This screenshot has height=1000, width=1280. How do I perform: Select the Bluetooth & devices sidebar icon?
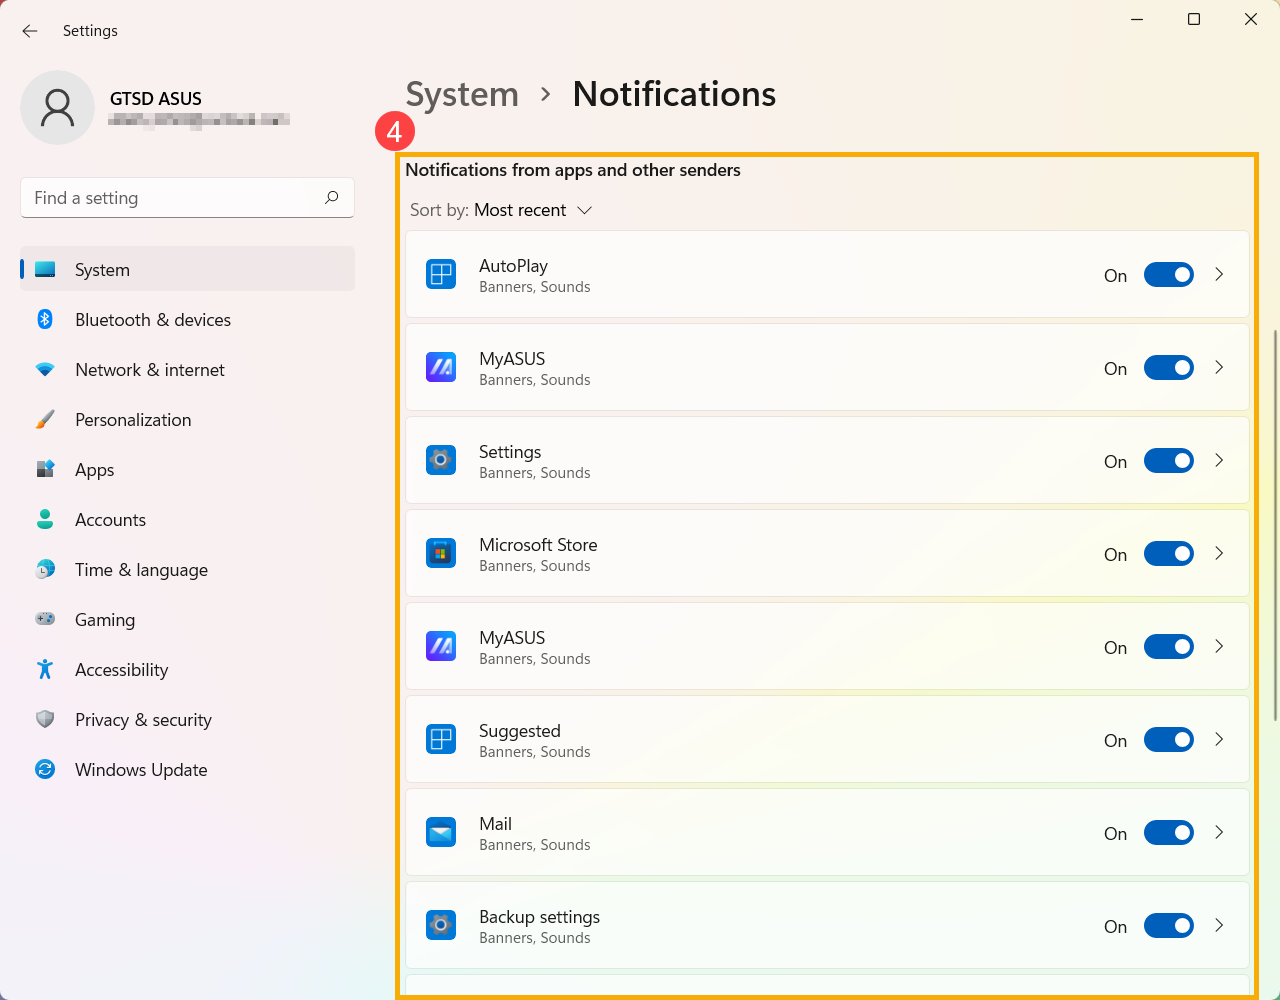(45, 319)
